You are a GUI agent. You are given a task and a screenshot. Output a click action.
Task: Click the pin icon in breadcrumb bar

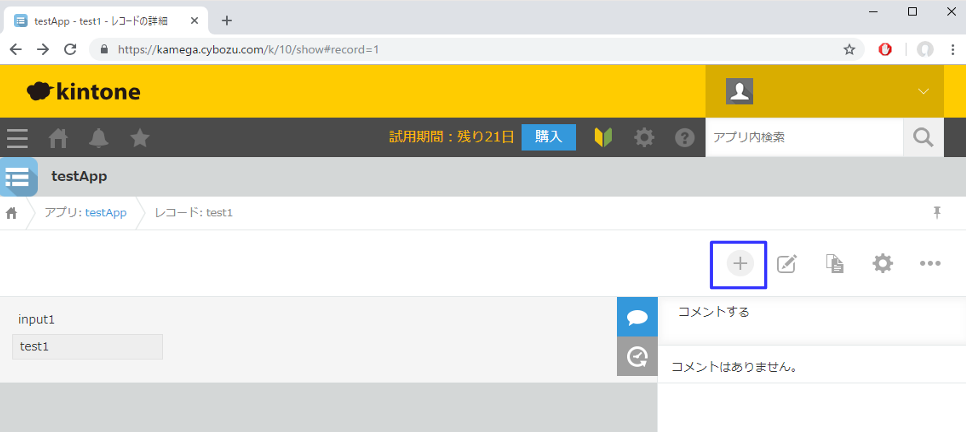937,213
